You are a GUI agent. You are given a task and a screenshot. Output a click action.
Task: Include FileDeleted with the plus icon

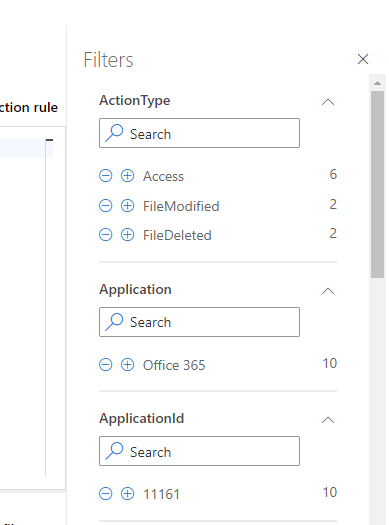(127, 235)
